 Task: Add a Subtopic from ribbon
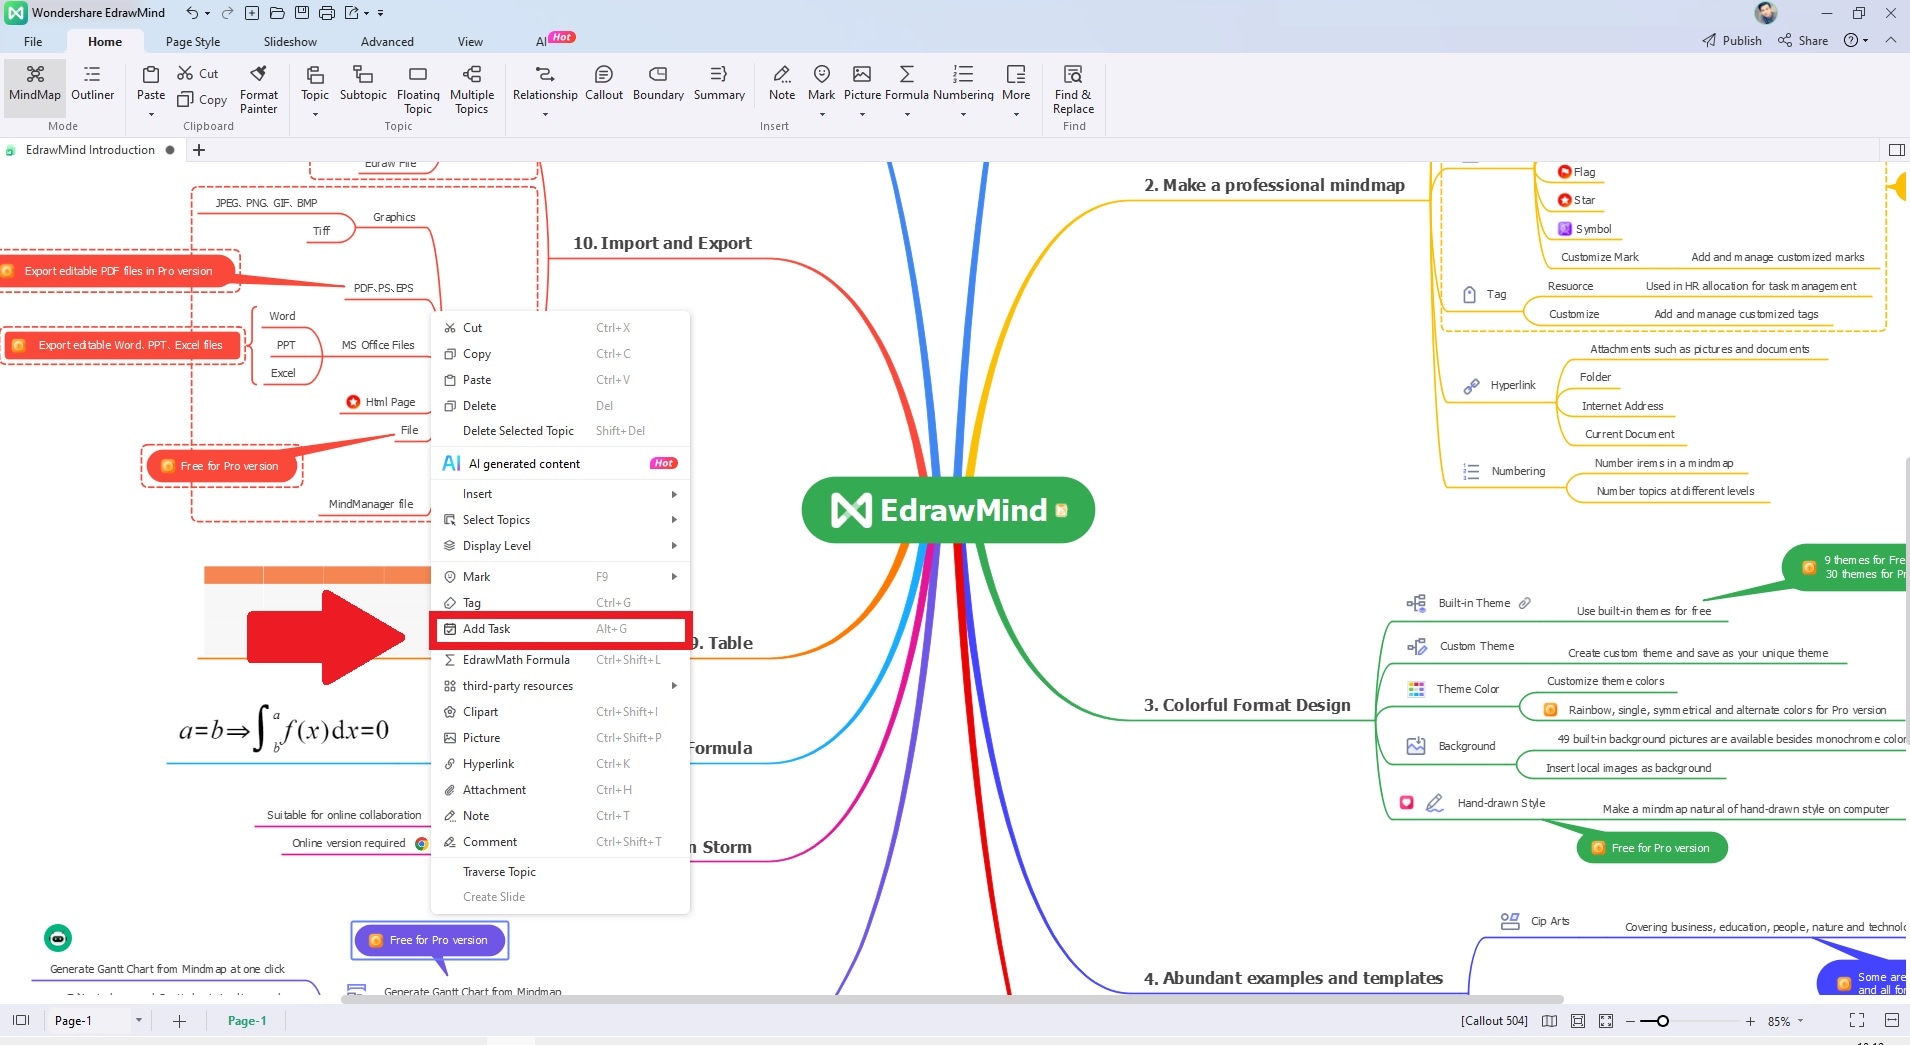(x=363, y=82)
